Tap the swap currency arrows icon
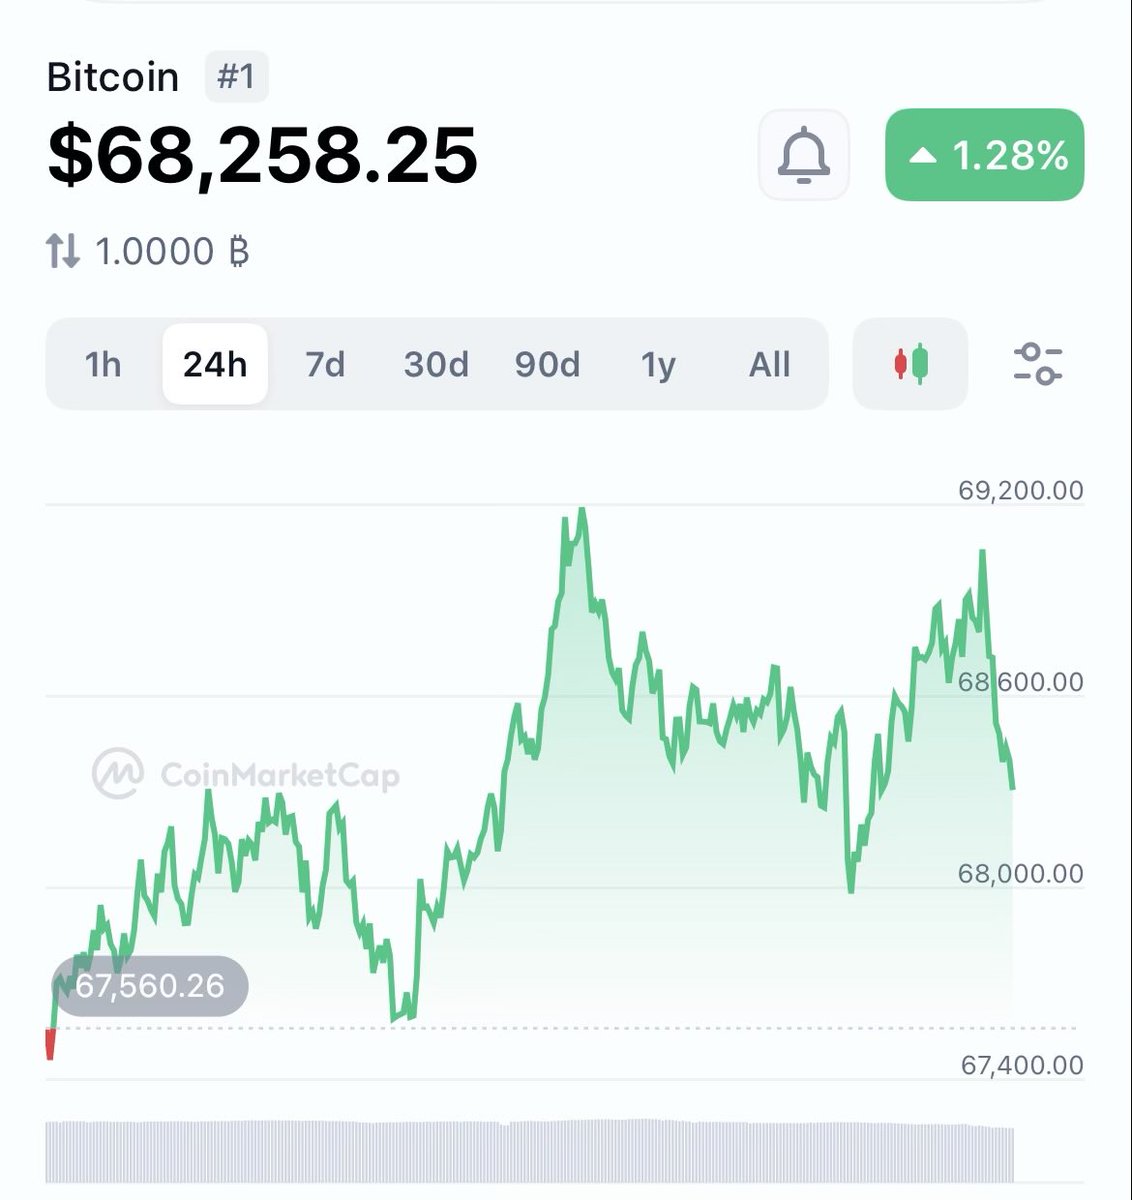1132x1200 pixels. [62, 250]
